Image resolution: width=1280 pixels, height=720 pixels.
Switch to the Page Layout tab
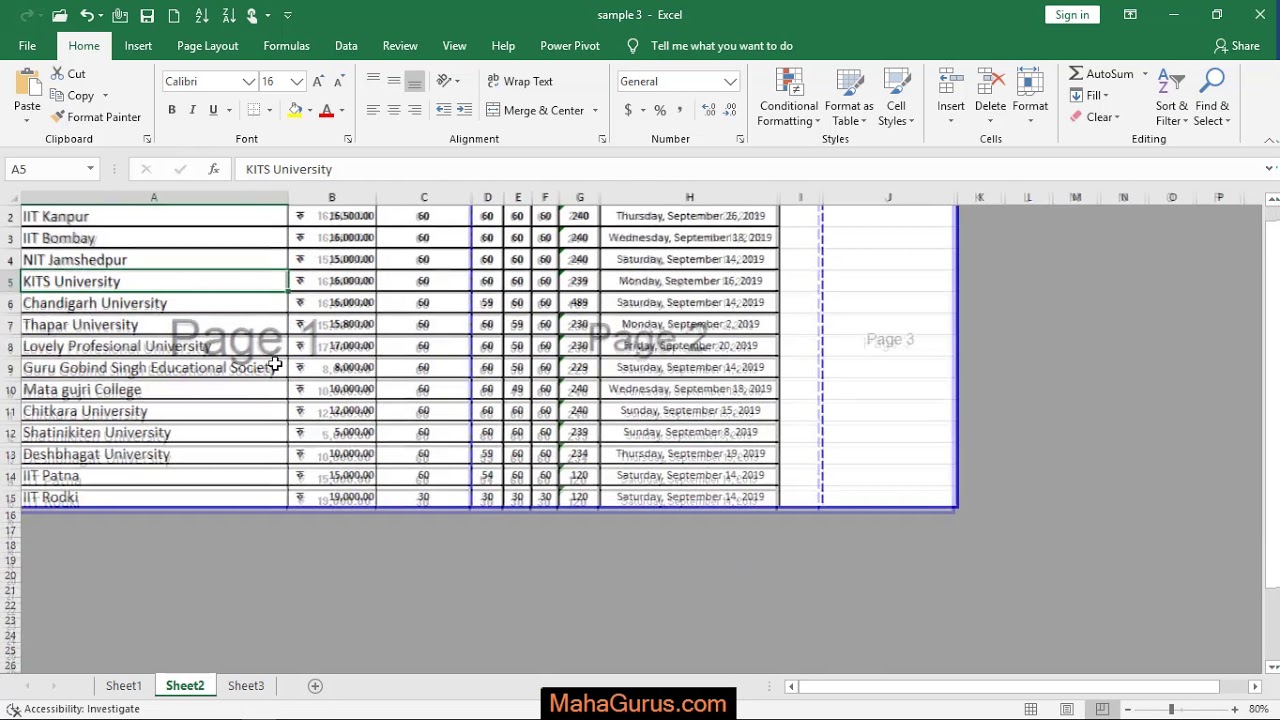207,46
